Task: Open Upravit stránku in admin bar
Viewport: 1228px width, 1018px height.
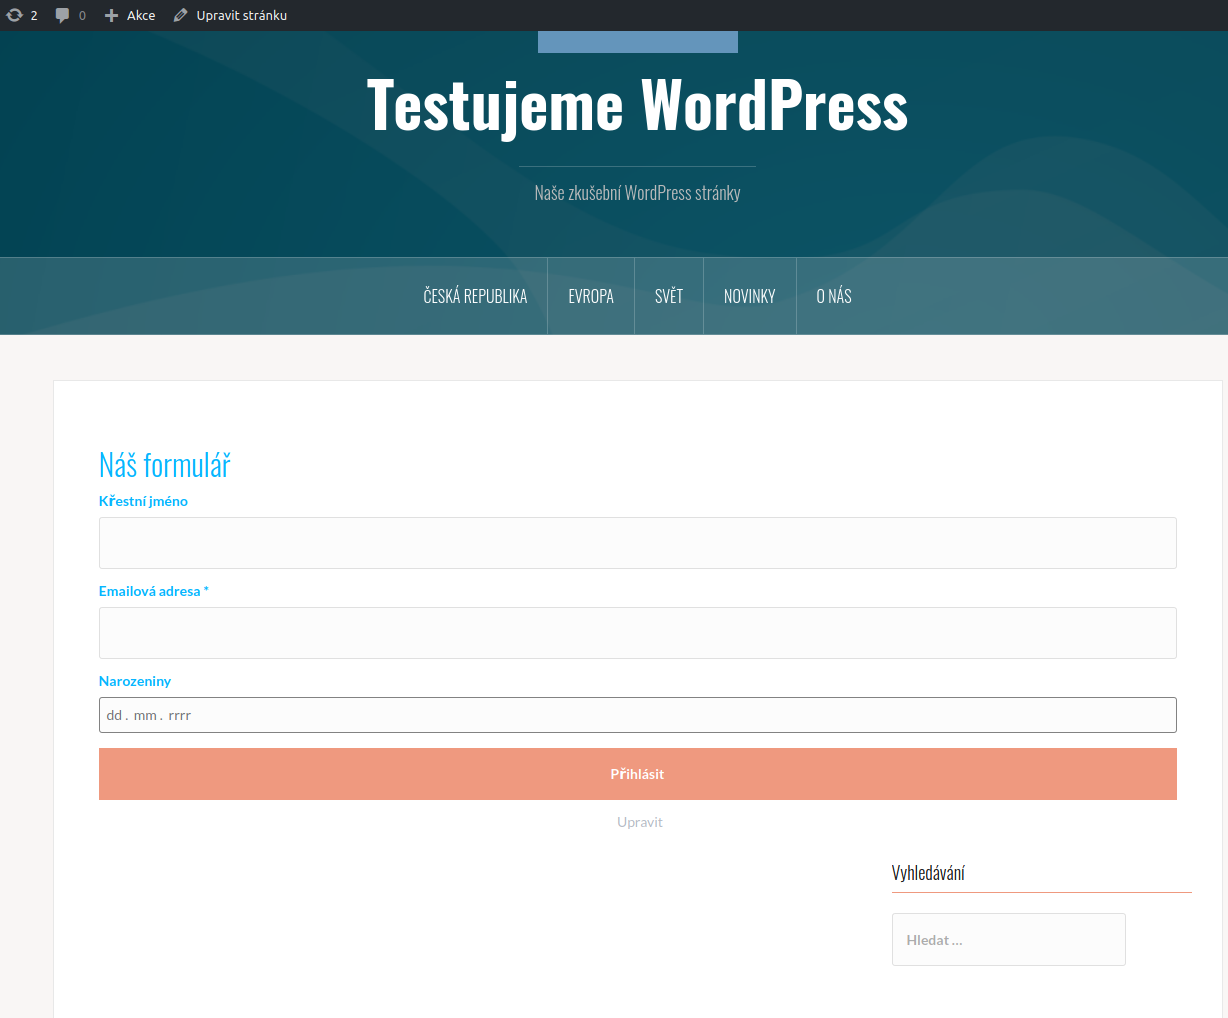Action: point(230,15)
